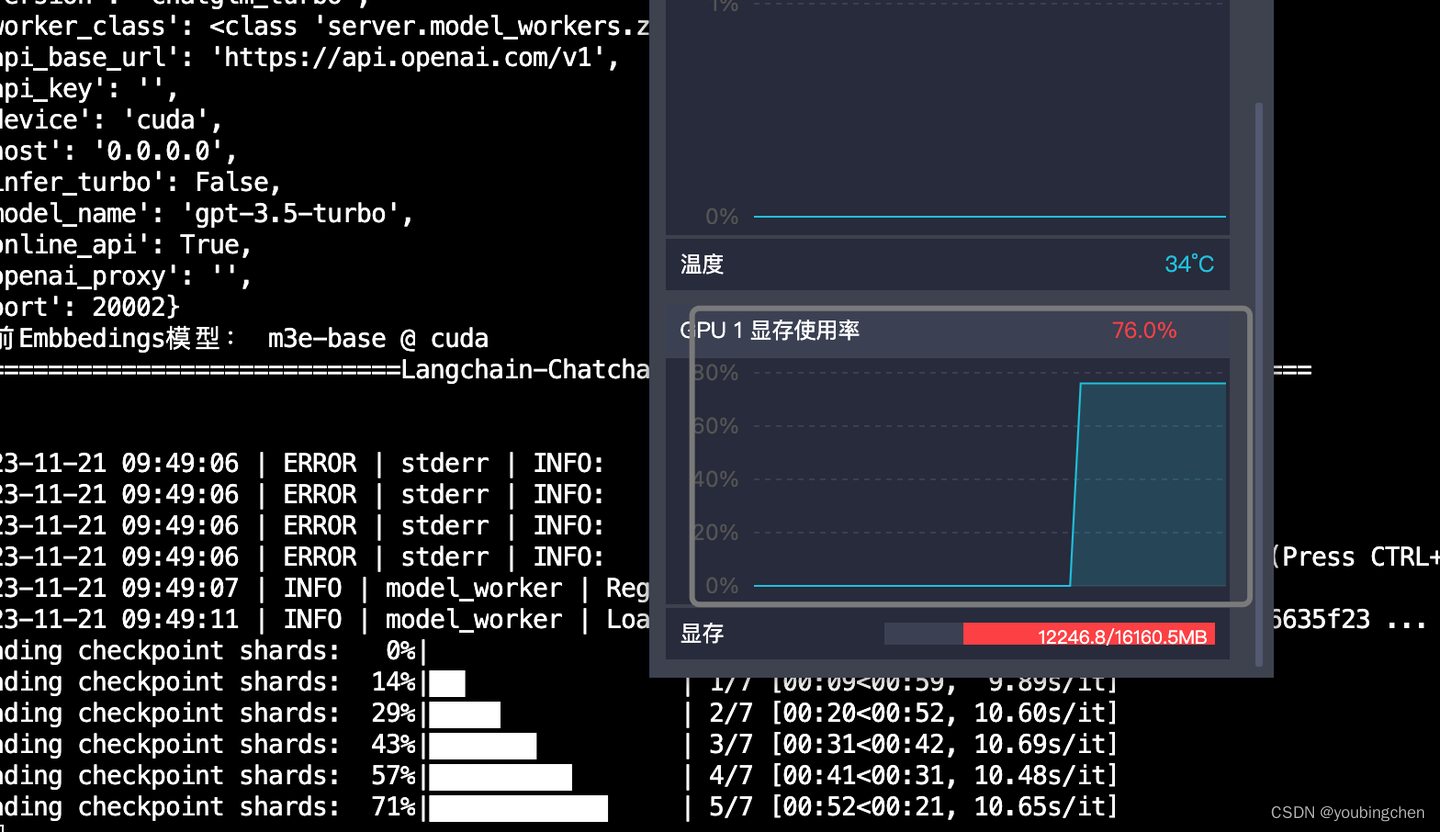
Task: Click the 71% checkpoint shards progress bar
Action: (x=518, y=807)
